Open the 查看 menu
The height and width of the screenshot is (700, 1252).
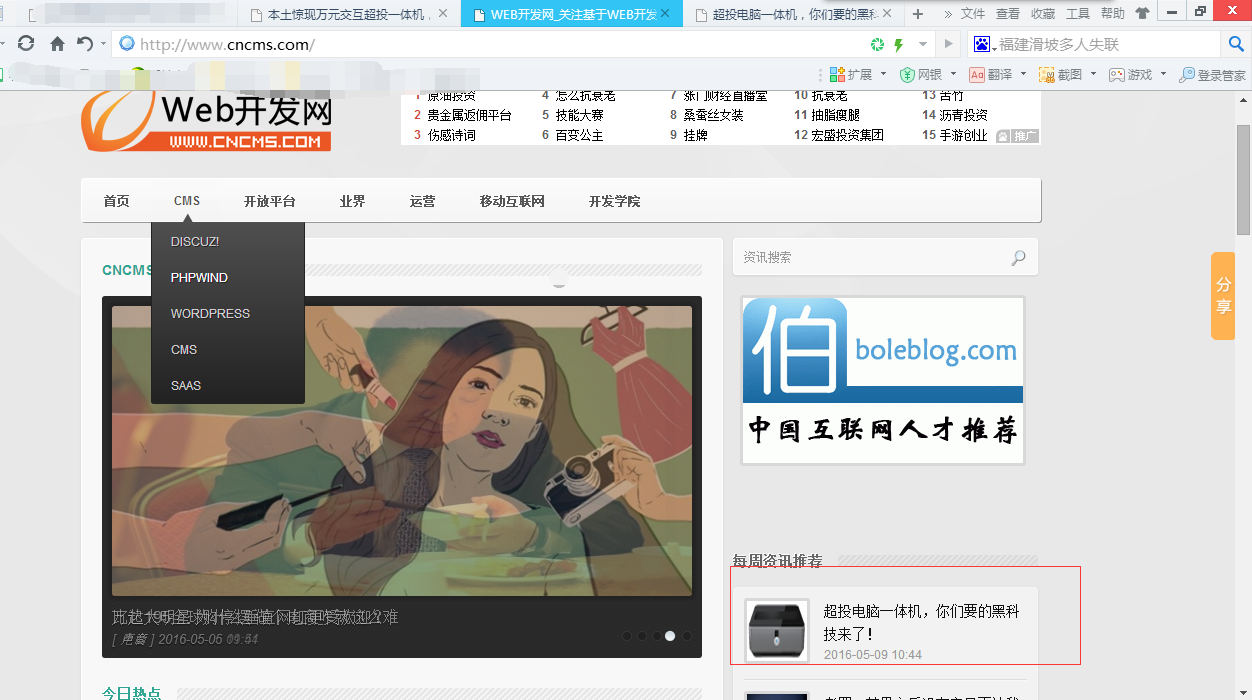(1008, 14)
